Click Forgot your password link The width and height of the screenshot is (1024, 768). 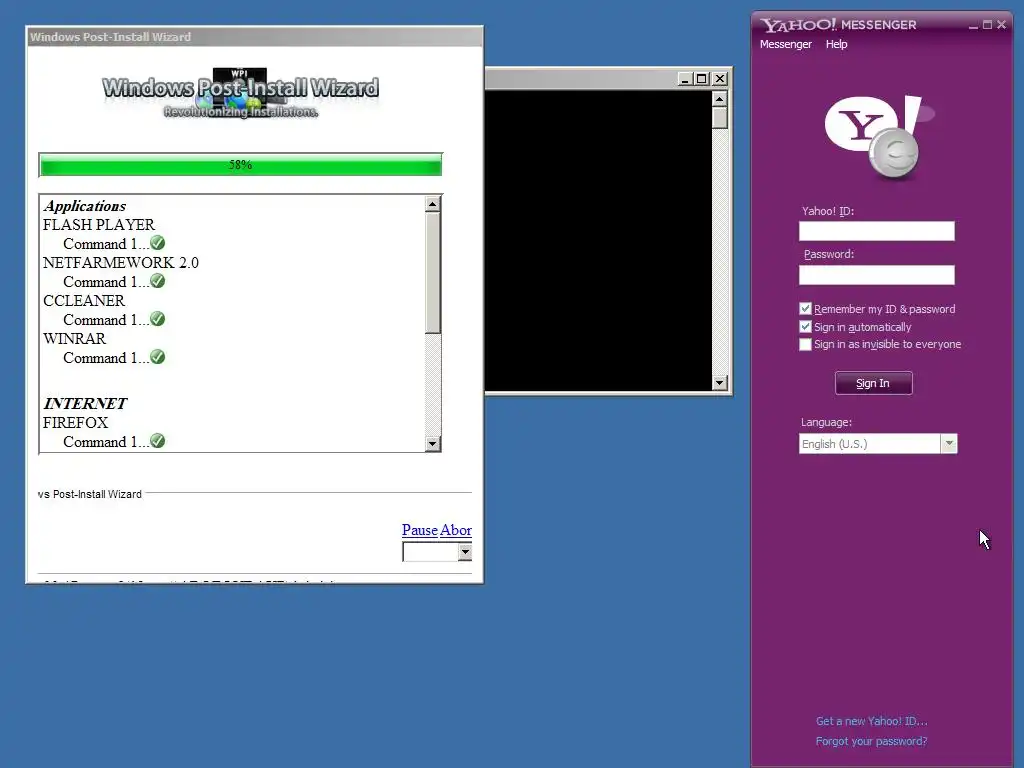(x=871, y=741)
